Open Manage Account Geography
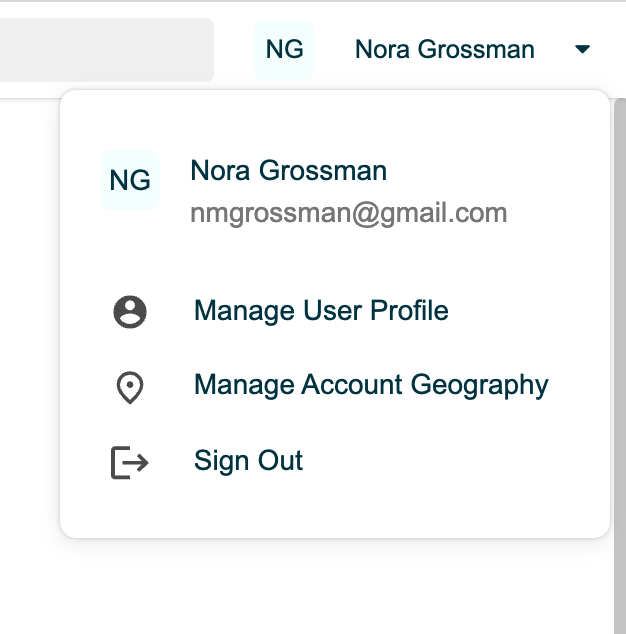The image size is (626, 634). tap(371, 385)
